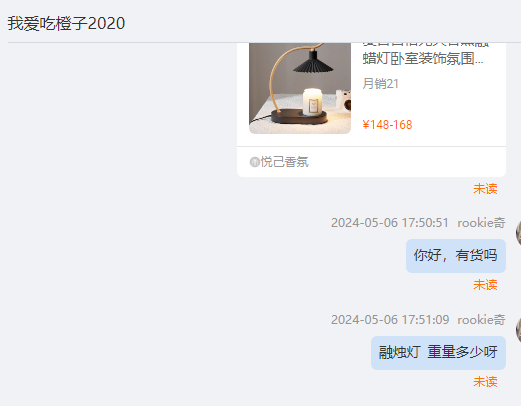Viewport: 521px width, 406px height.
Task: Click sender name rookie奇 at 17:50:51
Action: (481, 223)
